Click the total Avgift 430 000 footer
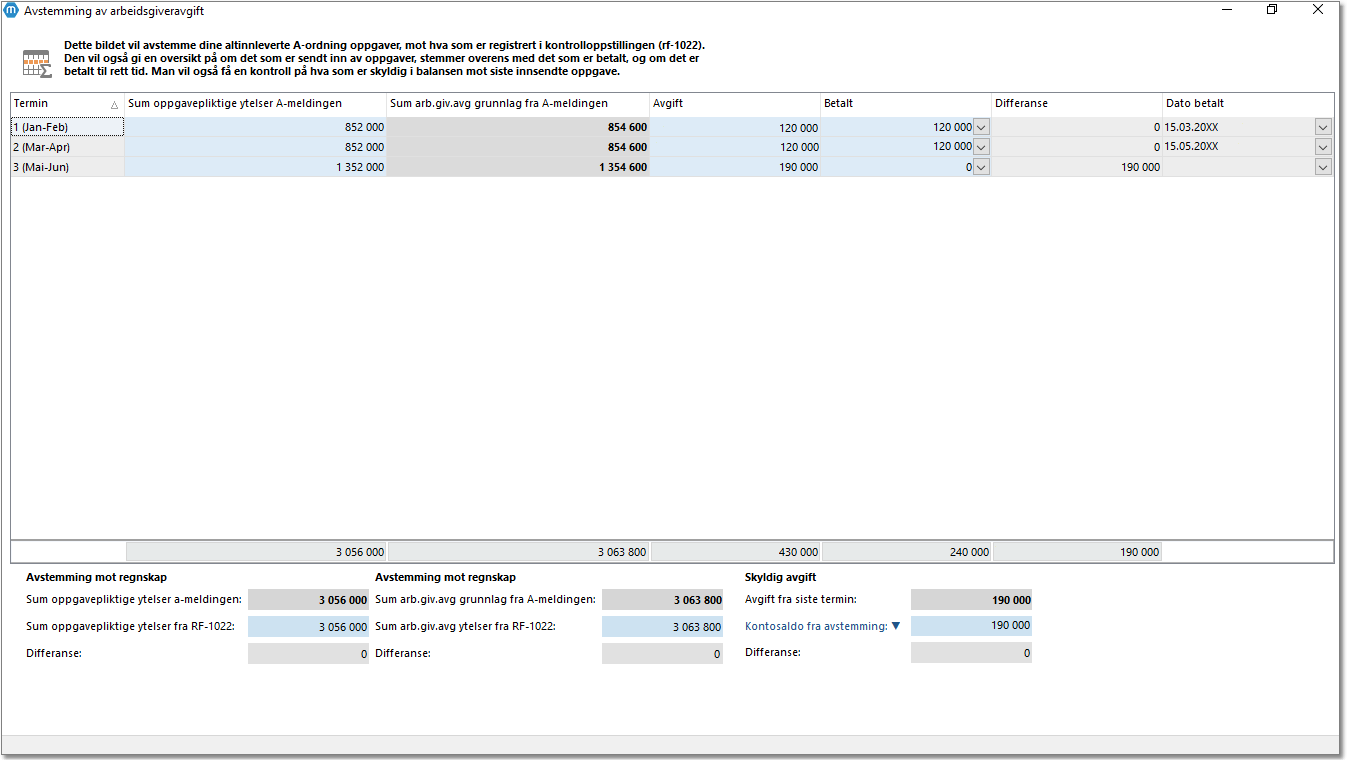The width and height of the screenshot is (1347, 762). tap(735, 552)
